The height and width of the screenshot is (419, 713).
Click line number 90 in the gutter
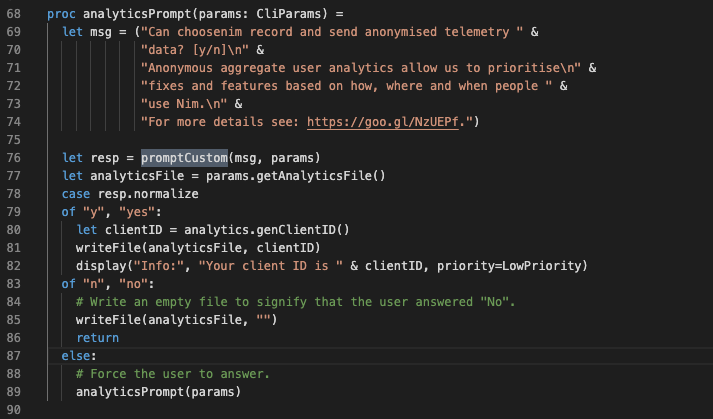pyautogui.click(x=14, y=409)
